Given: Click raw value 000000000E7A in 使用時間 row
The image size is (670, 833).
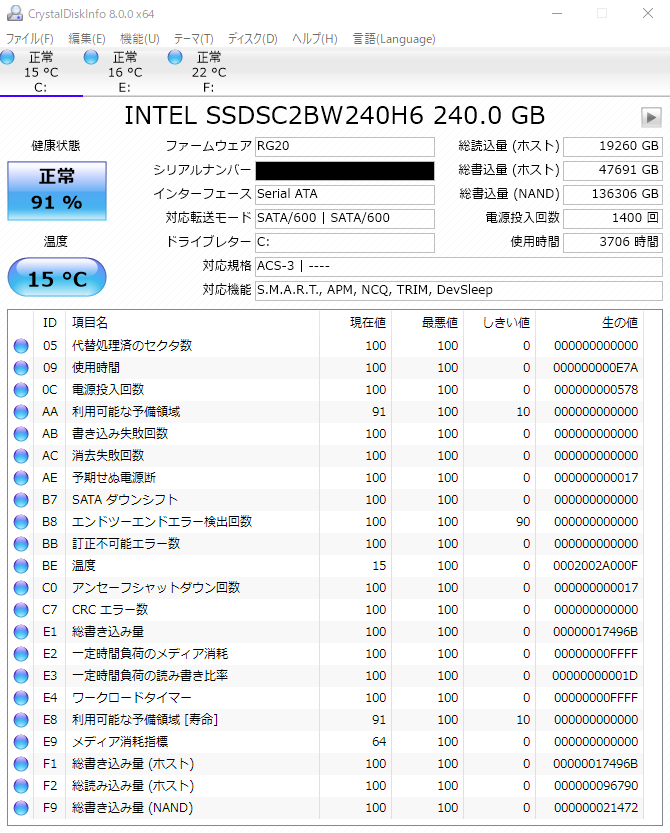Looking at the screenshot, I should 595,368.
